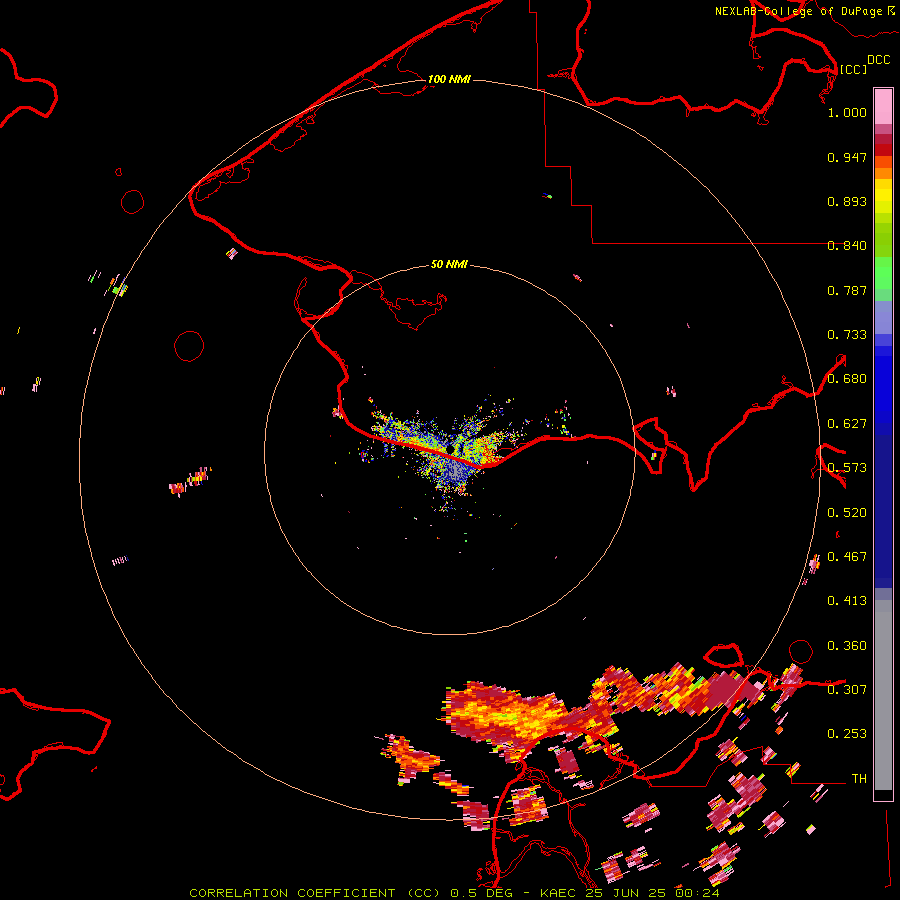The width and height of the screenshot is (900, 900).
Task: Click the 0.520 scale value
Action: click(x=847, y=513)
